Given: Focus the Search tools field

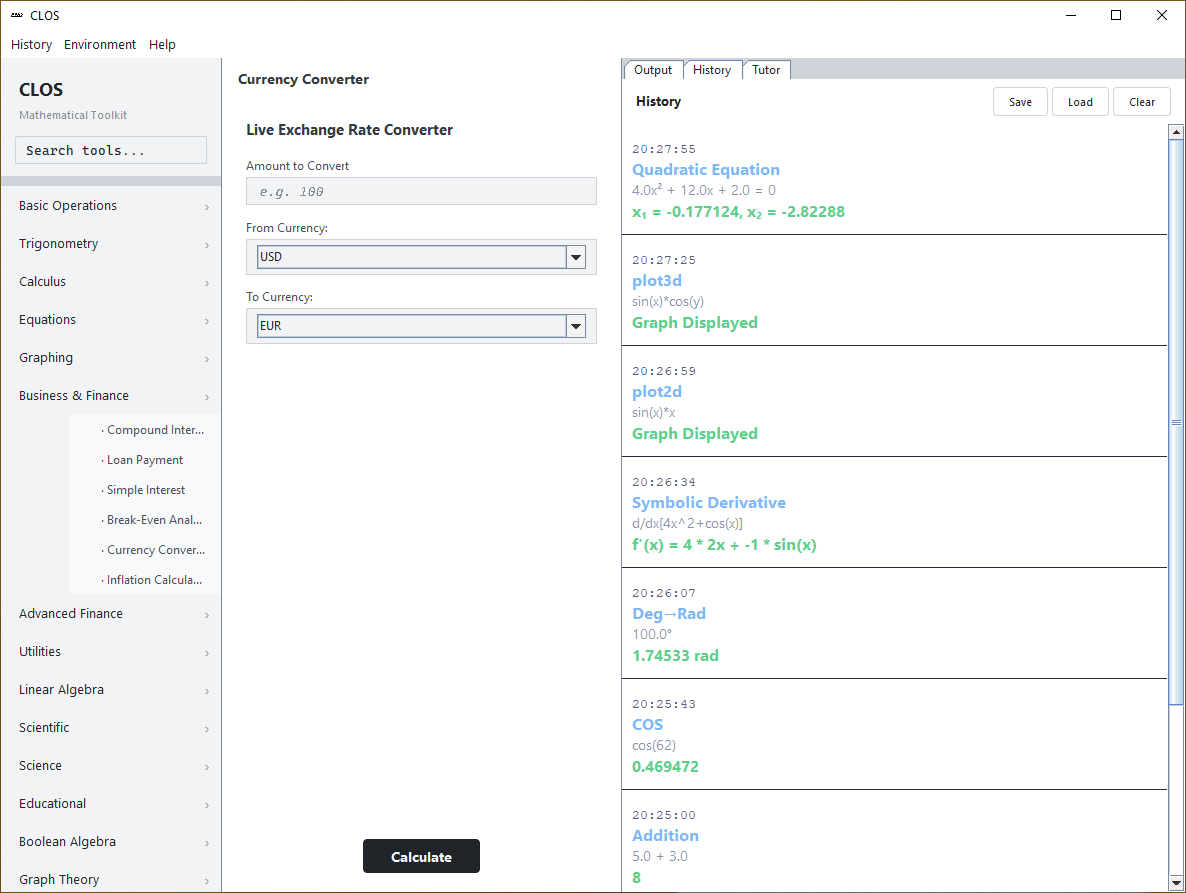Looking at the screenshot, I should point(111,150).
